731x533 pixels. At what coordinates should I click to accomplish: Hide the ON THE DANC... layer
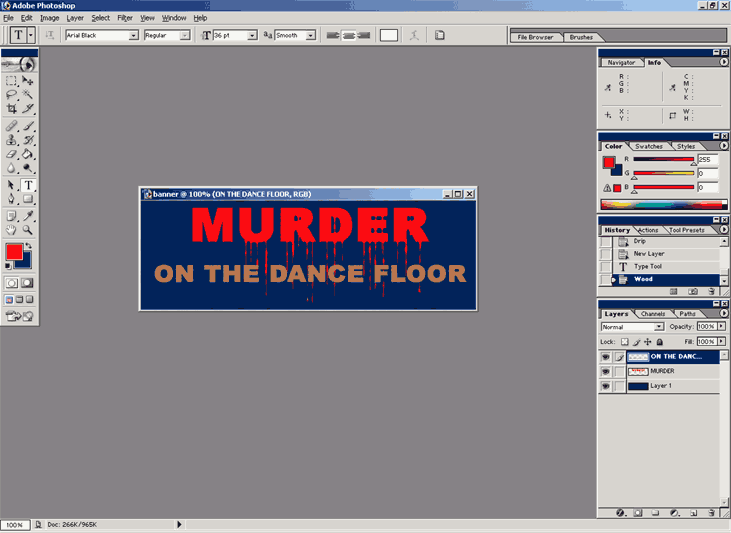[605, 357]
